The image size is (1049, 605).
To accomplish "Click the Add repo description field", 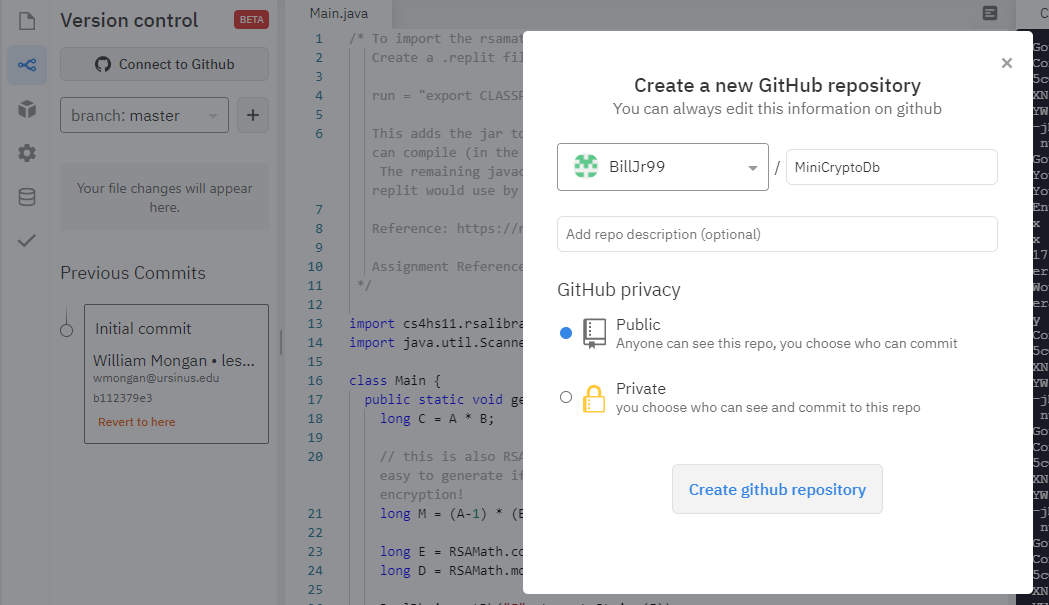I will click(777, 234).
